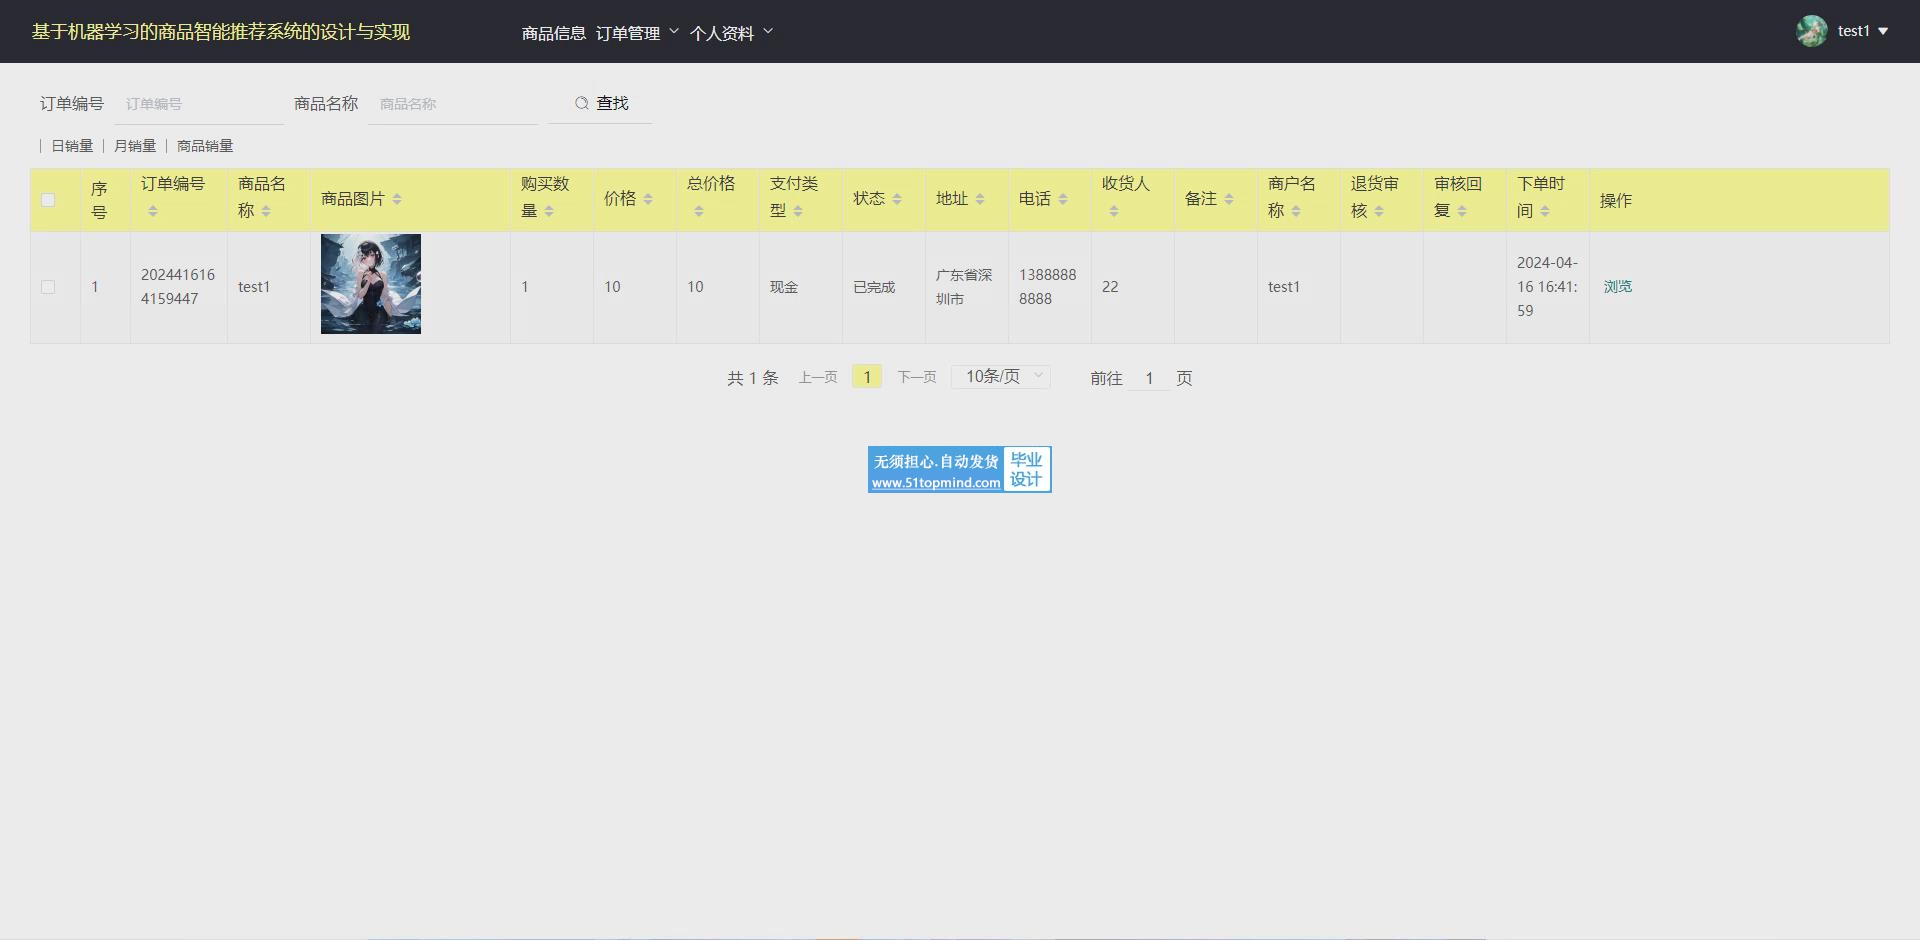
Task: Go to 下一页 next page
Action: tap(917, 377)
